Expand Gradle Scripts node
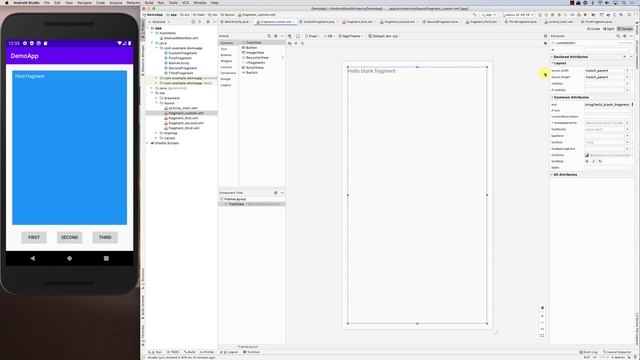Viewport: 640px width, 360px height. coord(148,143)
